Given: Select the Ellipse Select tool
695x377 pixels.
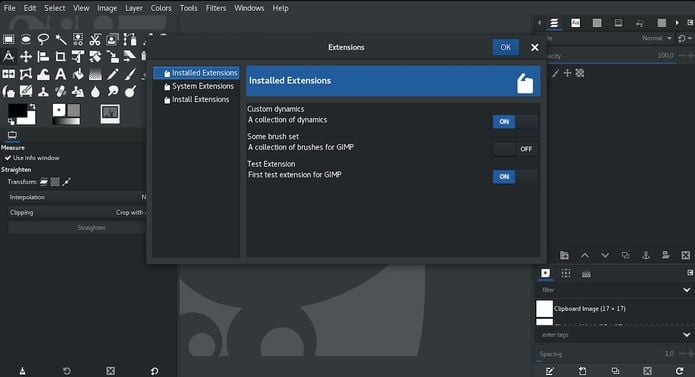Looking at the screenshot, I should point(26,39).
